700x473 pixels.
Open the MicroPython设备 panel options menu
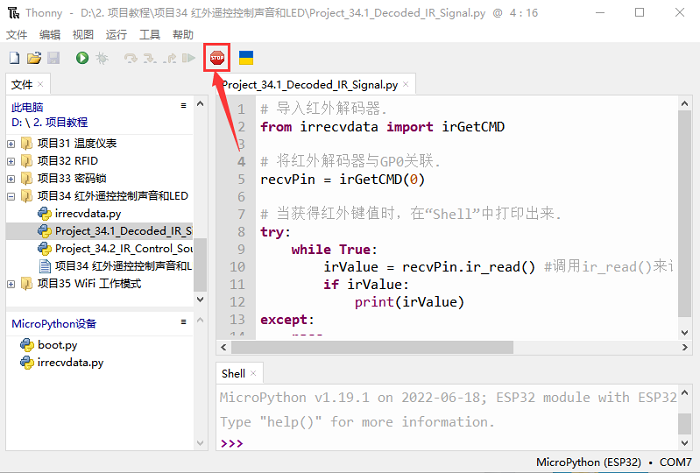pos(183,323)
